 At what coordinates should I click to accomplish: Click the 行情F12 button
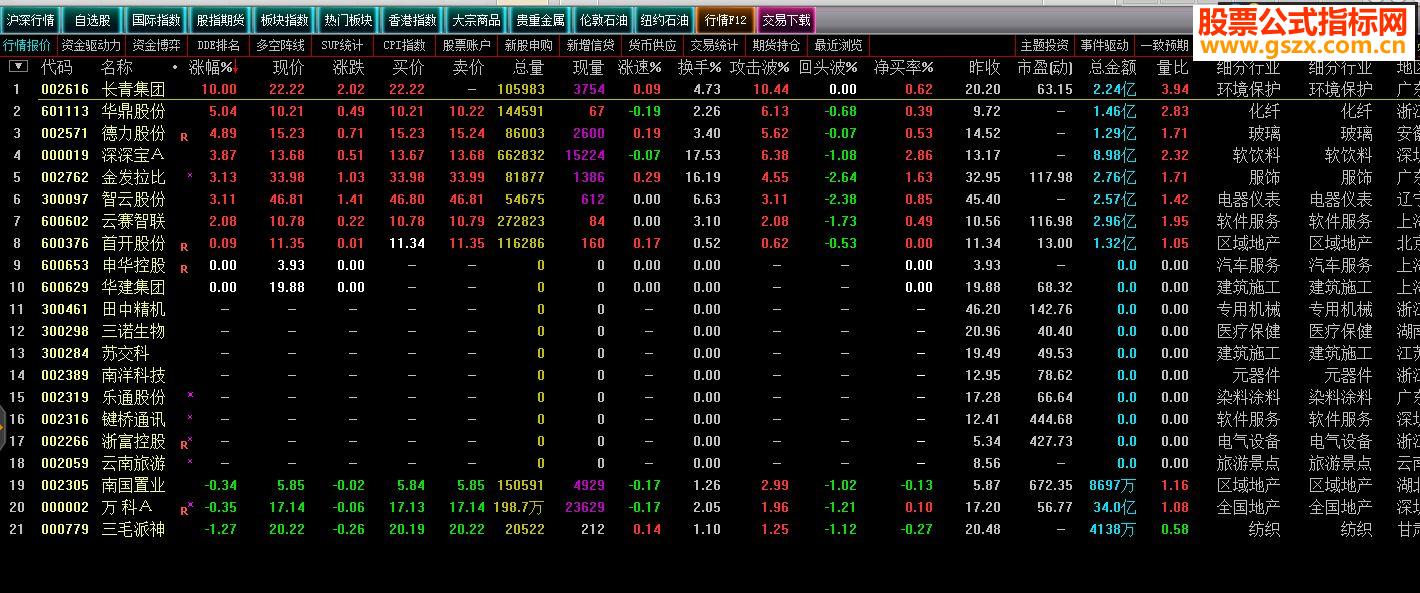(x=725, y=20)
